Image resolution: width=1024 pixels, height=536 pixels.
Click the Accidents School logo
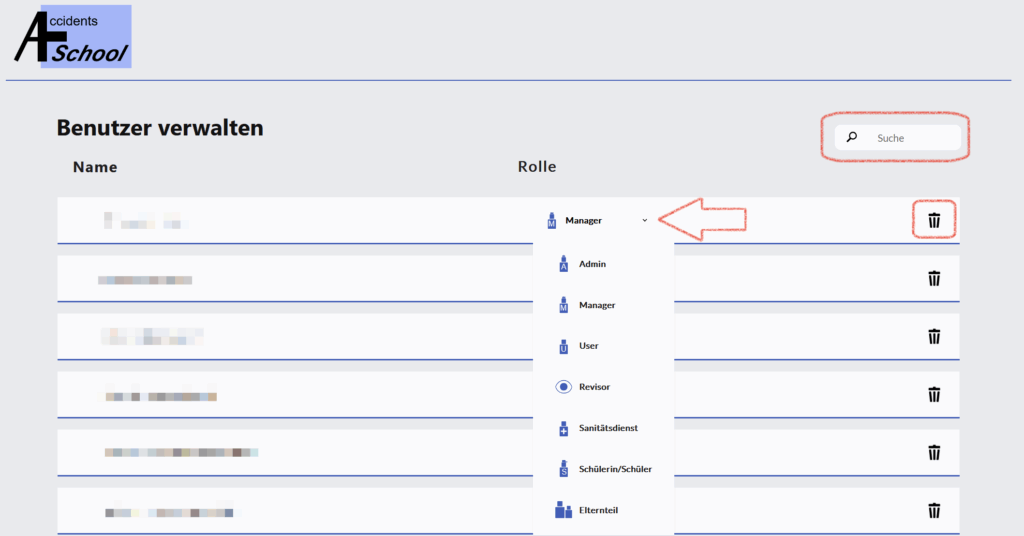click(72, 38)
